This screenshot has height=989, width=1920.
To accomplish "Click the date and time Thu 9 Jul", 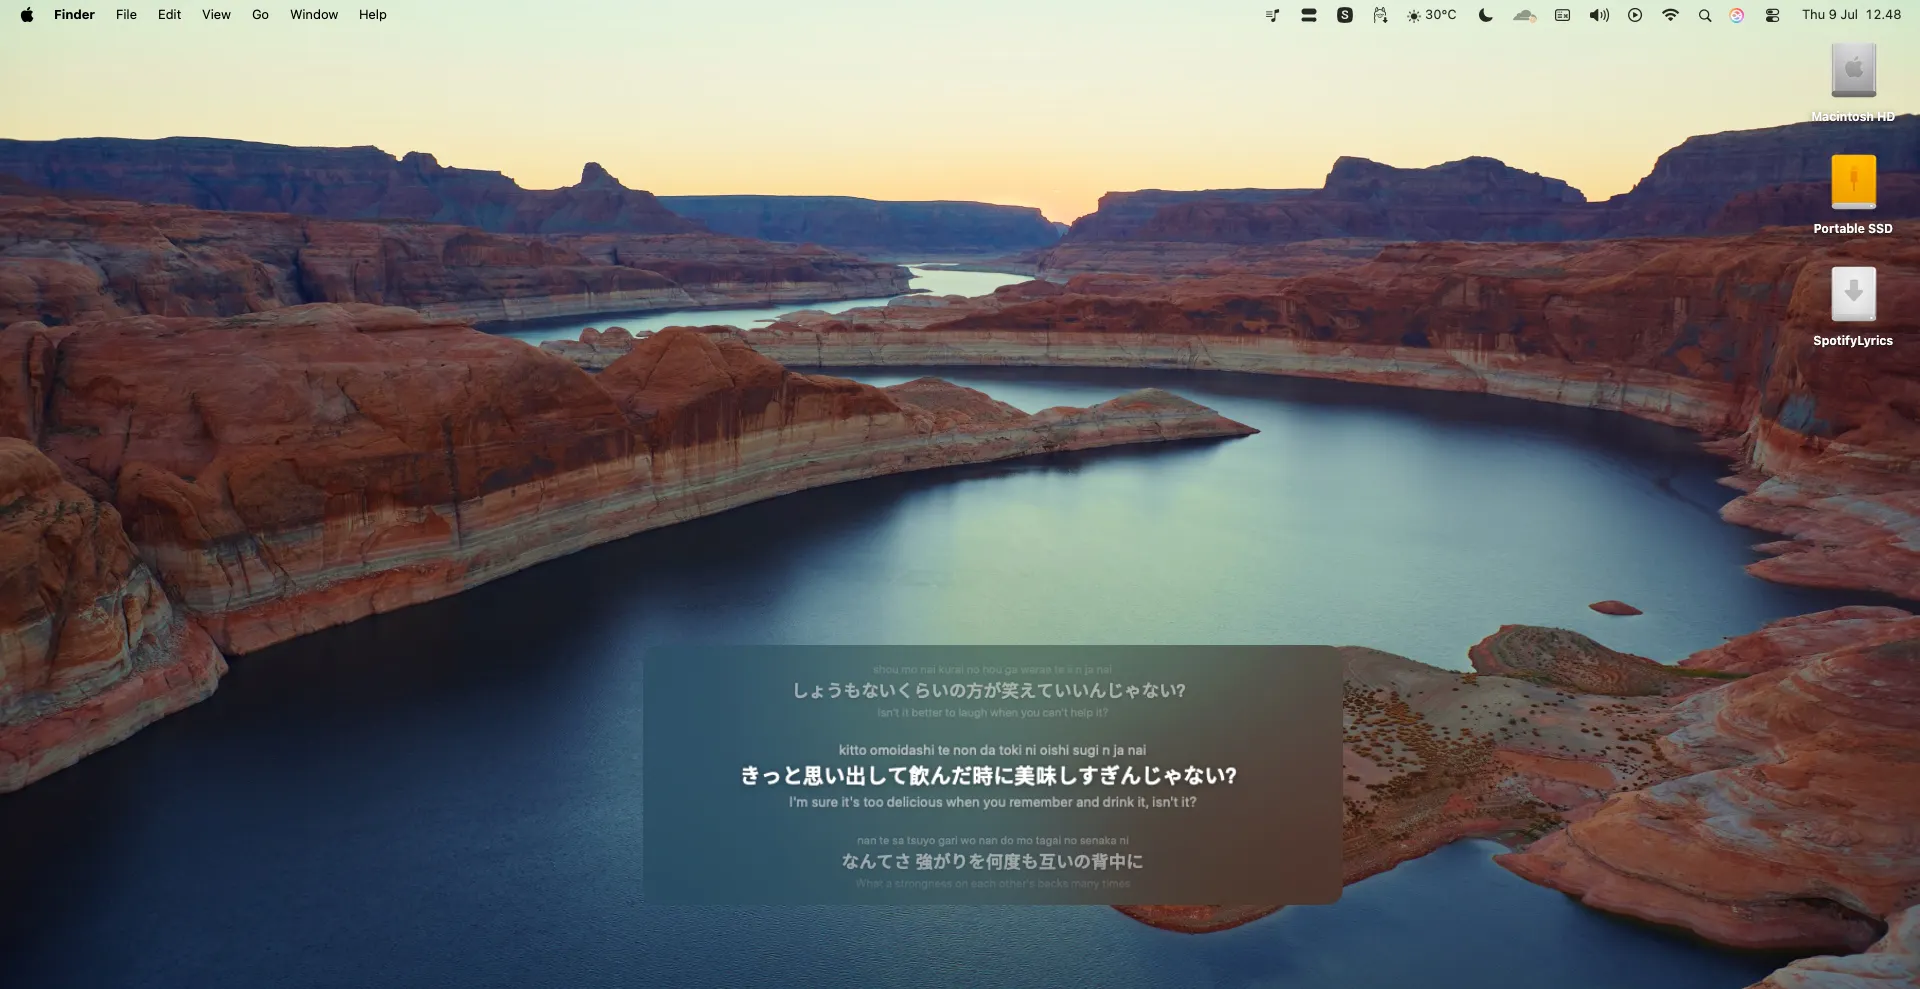I will tap(1851, 15).
